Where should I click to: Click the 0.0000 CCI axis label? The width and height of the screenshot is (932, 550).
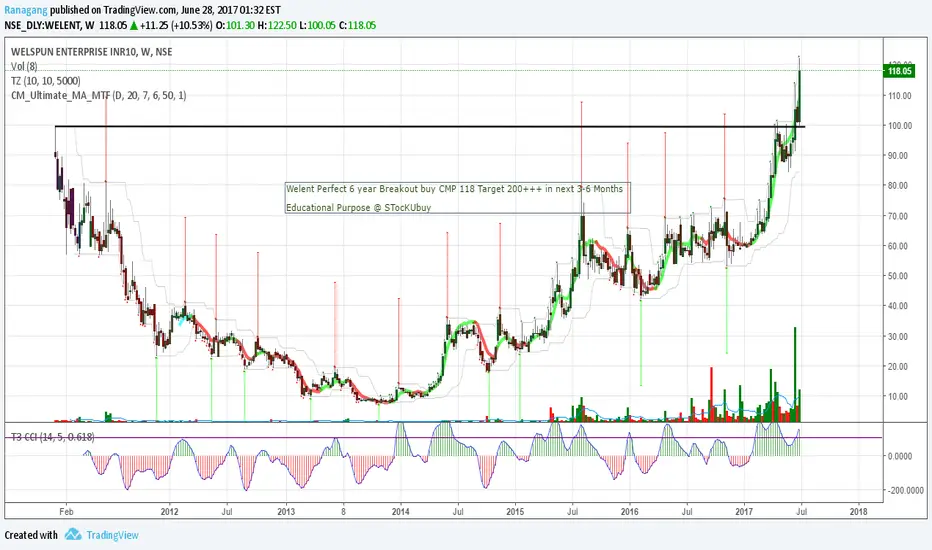[899, 456]
